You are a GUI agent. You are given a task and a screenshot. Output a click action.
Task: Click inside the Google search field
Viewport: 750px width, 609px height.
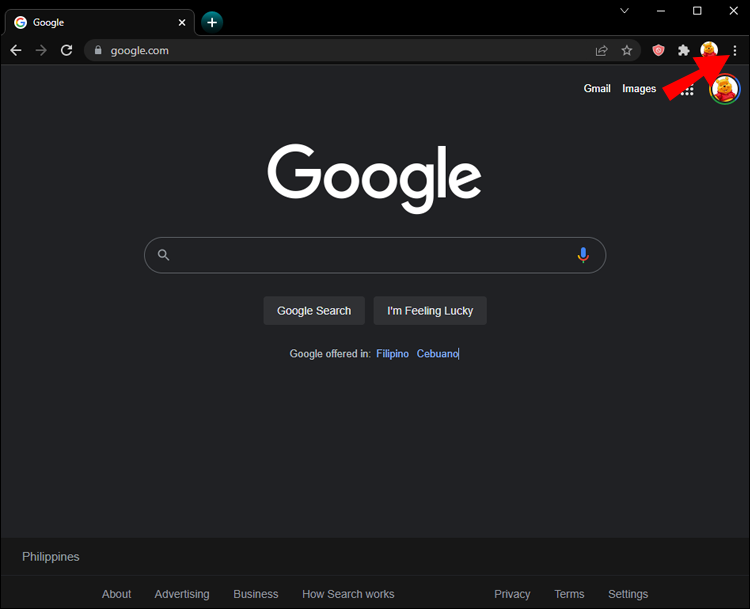[375, 255]
